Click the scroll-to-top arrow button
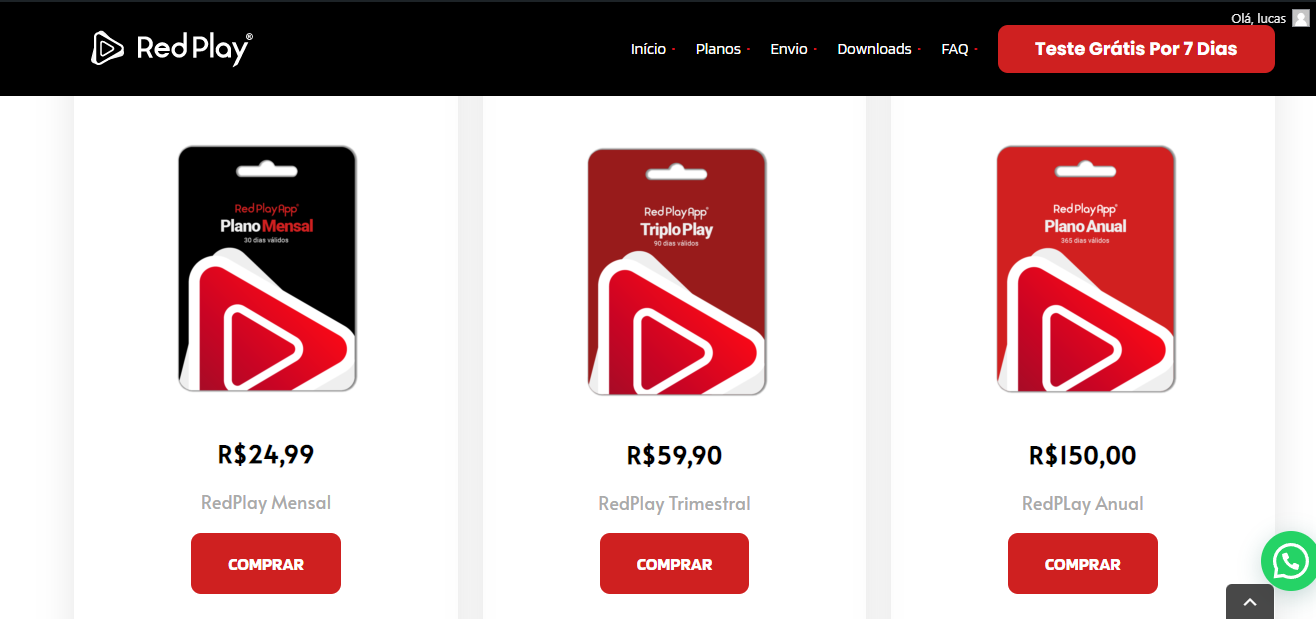The height and width of the screenshot is (619, 1316). pos(1250,602)
